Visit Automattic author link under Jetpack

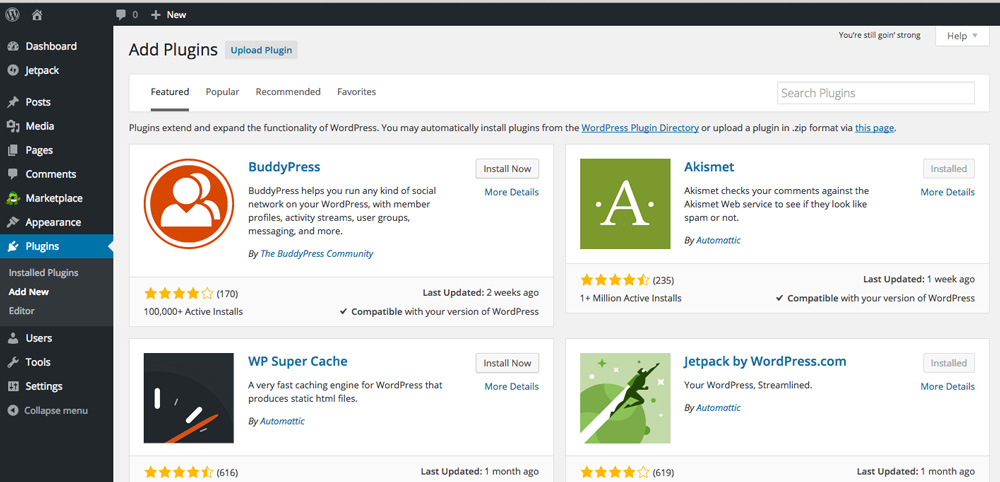click(718, 407)
